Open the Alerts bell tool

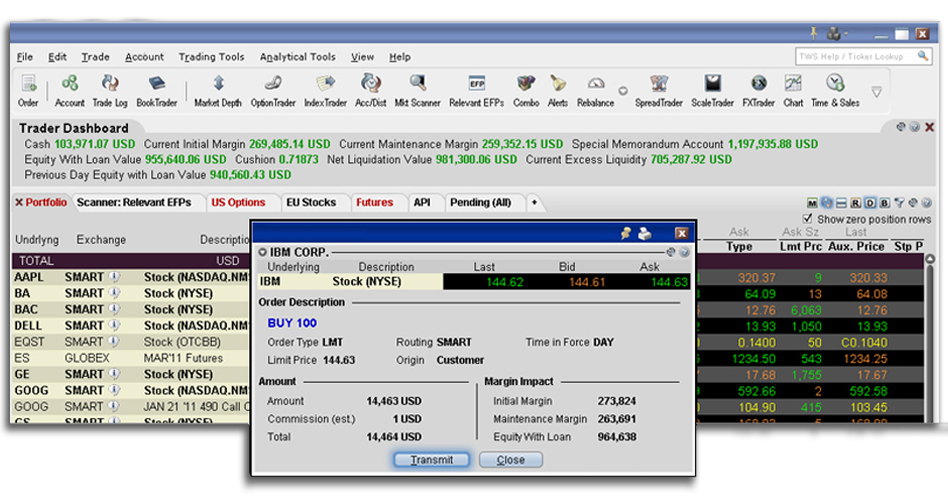(x=557, y=91)
